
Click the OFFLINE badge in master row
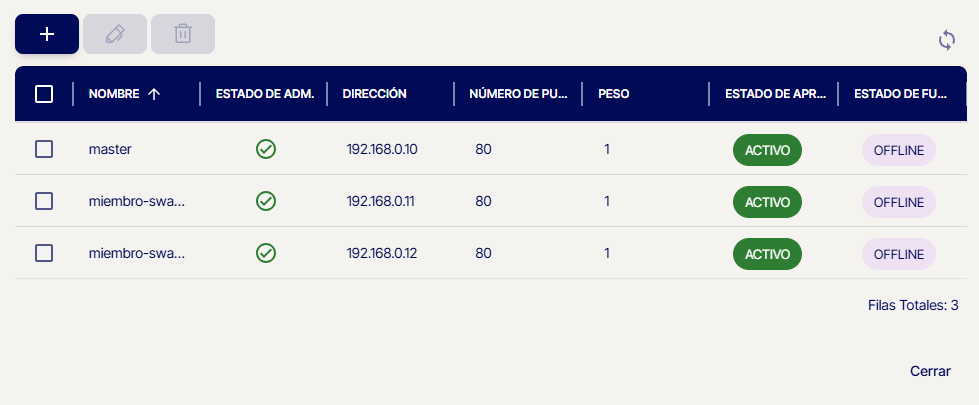[x=898, y=150]
